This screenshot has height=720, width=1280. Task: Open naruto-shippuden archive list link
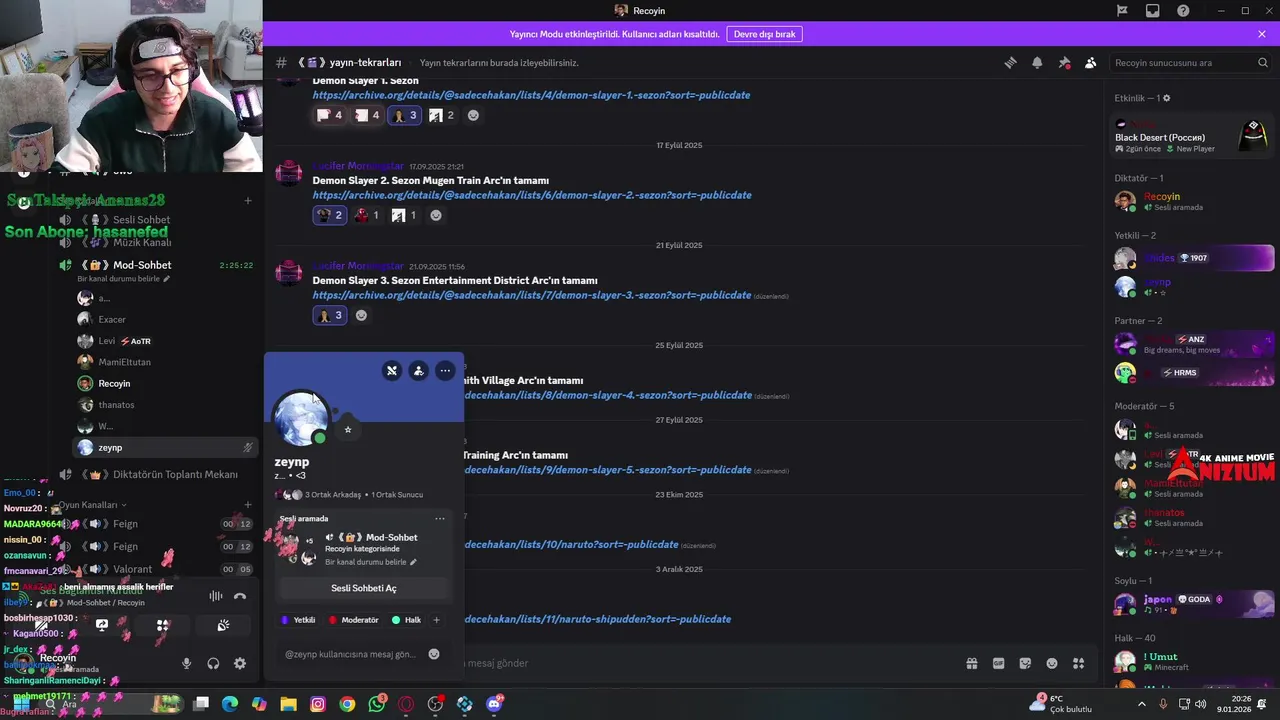click(596, 619)
